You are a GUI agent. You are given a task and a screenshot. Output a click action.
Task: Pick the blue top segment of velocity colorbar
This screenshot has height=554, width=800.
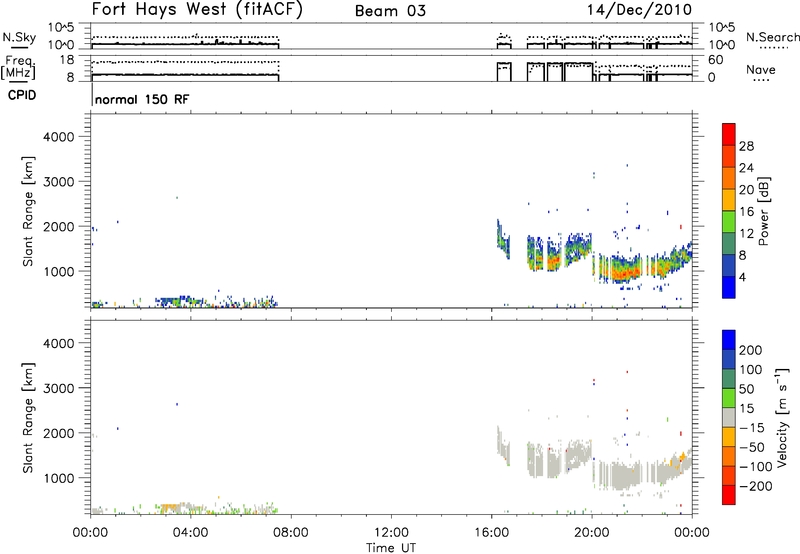coord(729,340)
